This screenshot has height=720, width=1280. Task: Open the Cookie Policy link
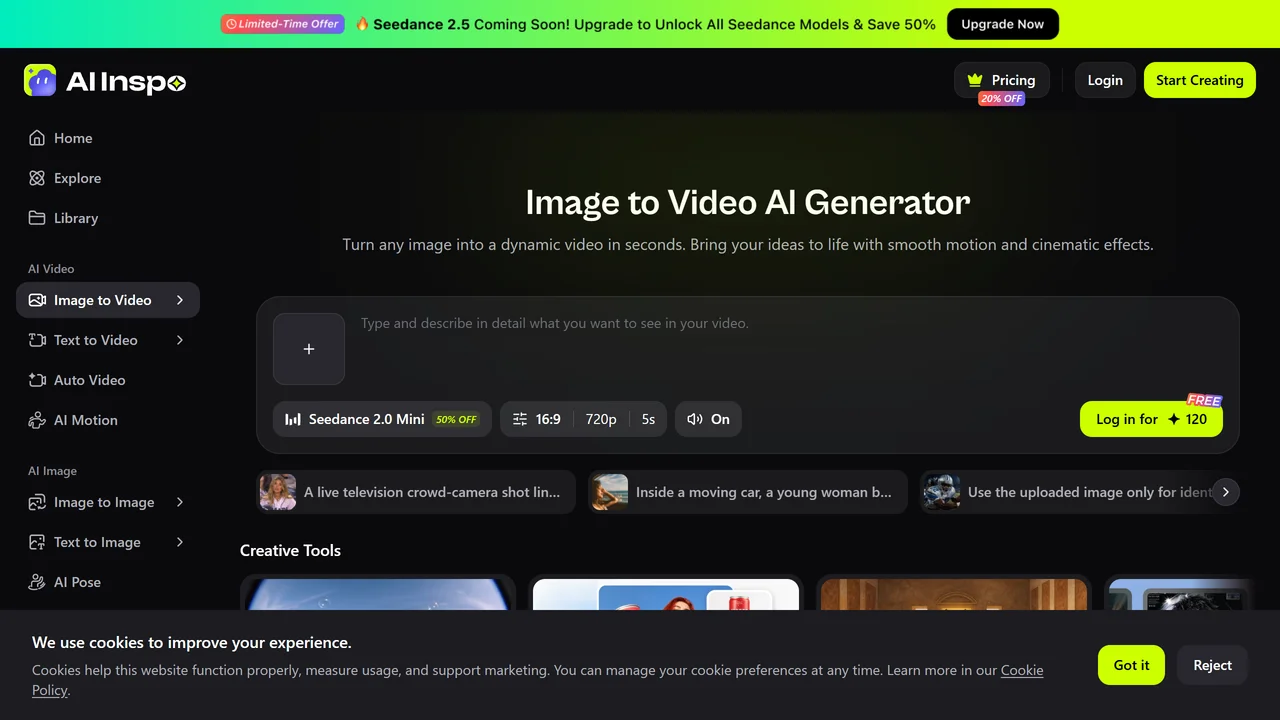click(1021, 670)
